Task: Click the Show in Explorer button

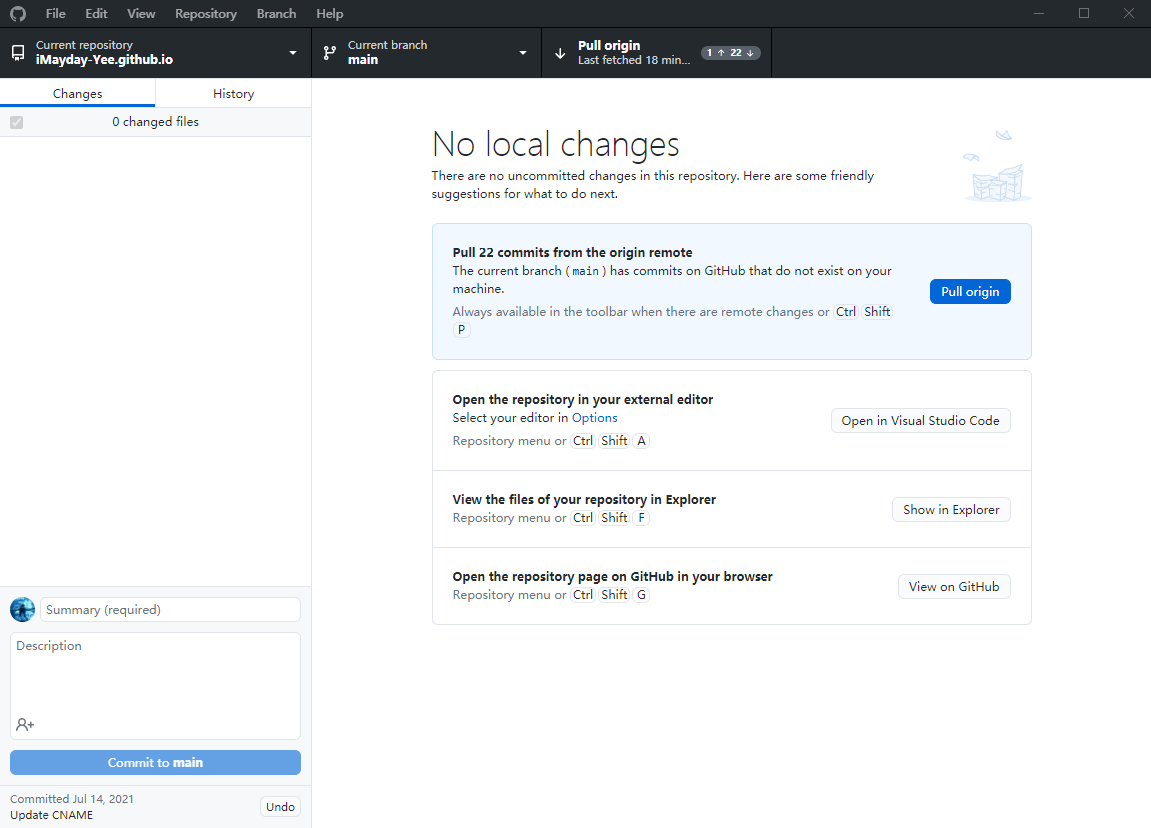Action: click(x=951, y=509)
